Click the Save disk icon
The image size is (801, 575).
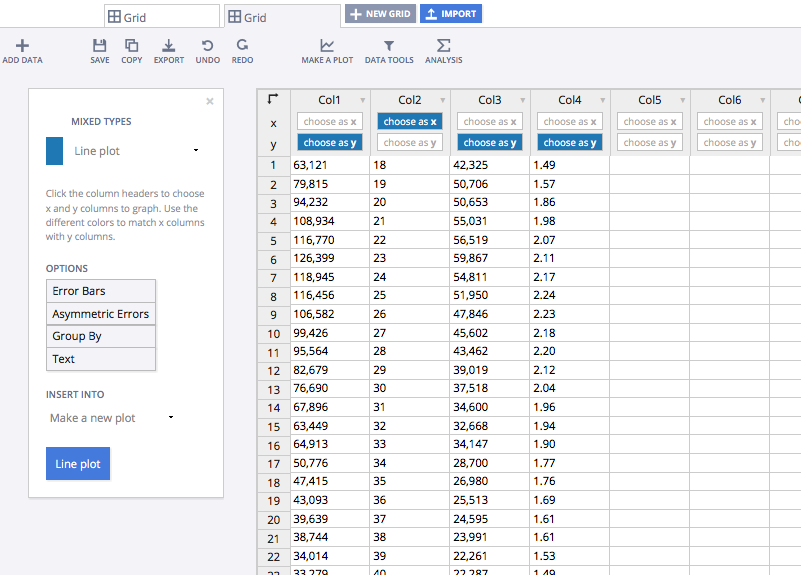click(99, 45)
